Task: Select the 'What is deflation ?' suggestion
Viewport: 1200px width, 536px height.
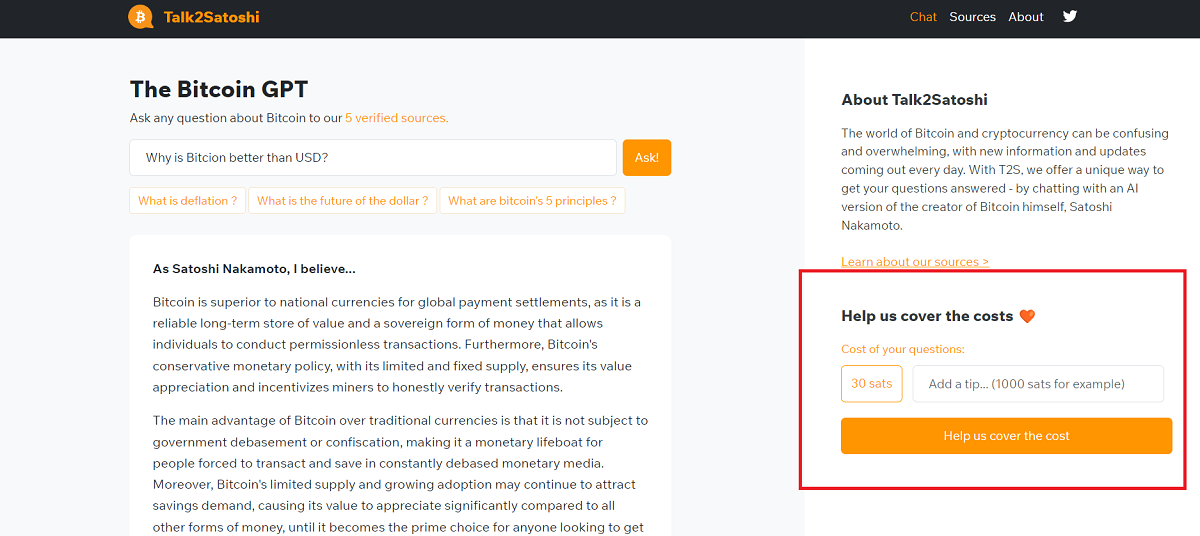Action: 187,201
